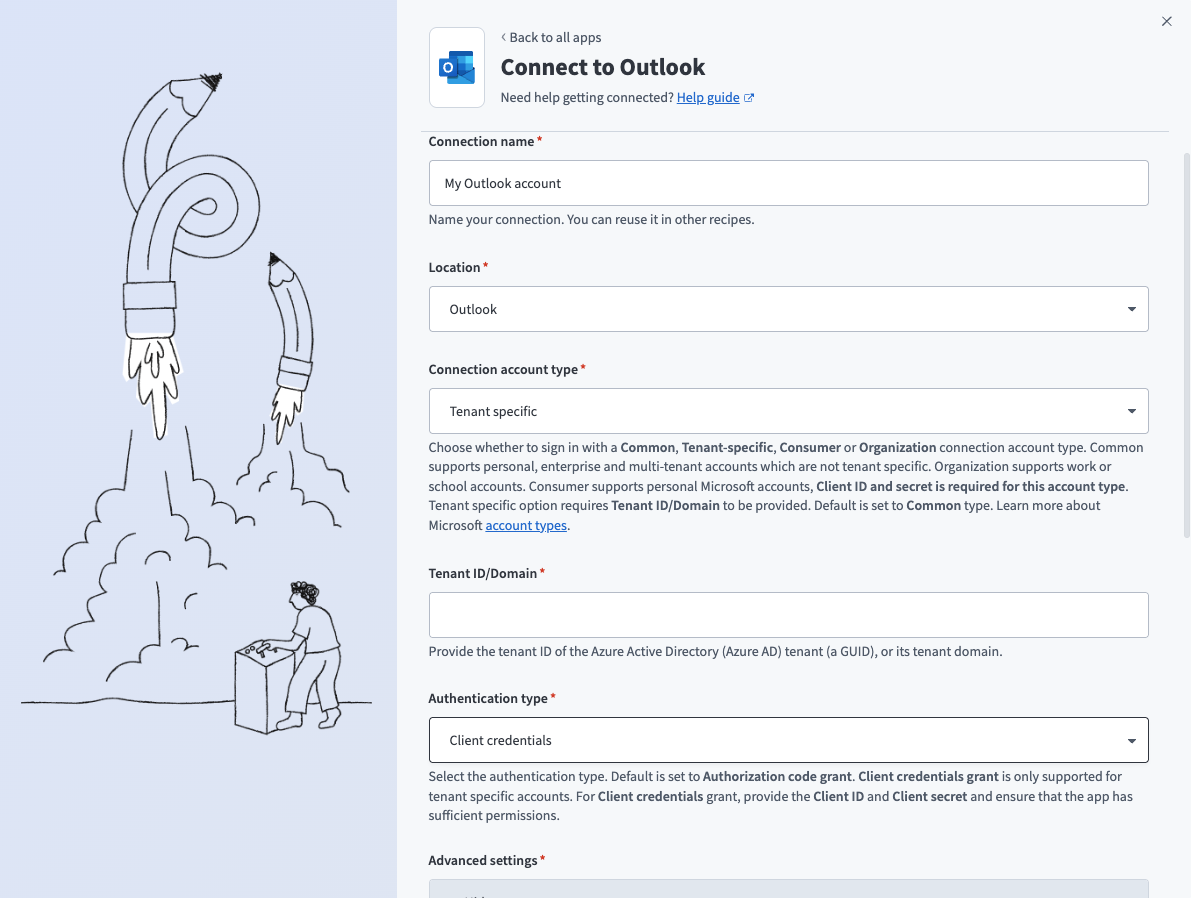This screenshot has width=1191, height=898.
Task: Click the Location dropdown chevron
Action: click(1131, 309)
